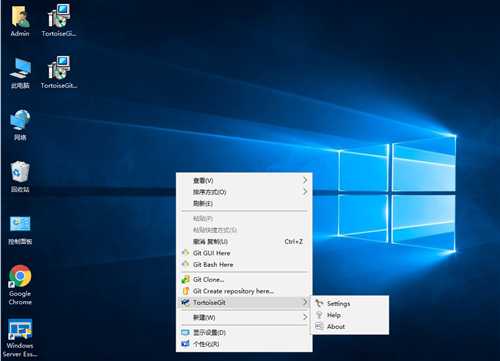Screen dimensions: 500x361
Task: Click the personalize icon in context menu
Action: point(186,344)
